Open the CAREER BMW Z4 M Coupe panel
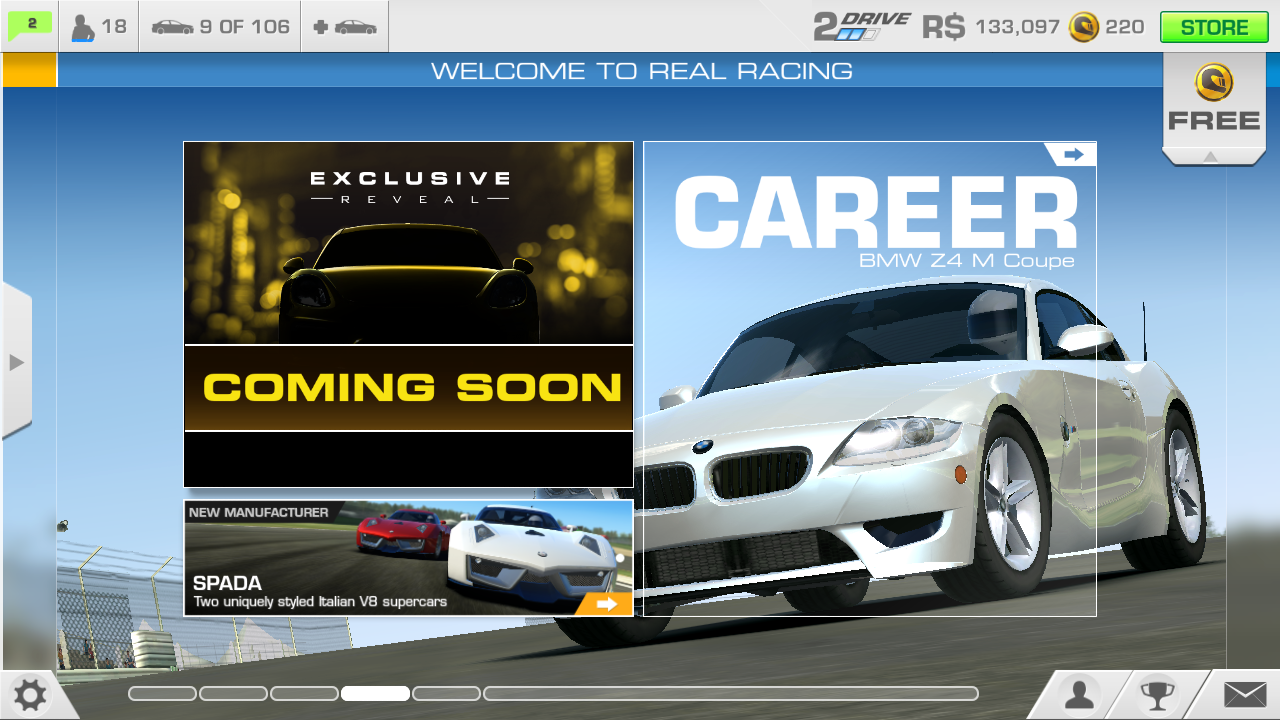Image resolution: width=1280 pixels, height=720 pixels. pyautogui.click(x=870, y=379)
